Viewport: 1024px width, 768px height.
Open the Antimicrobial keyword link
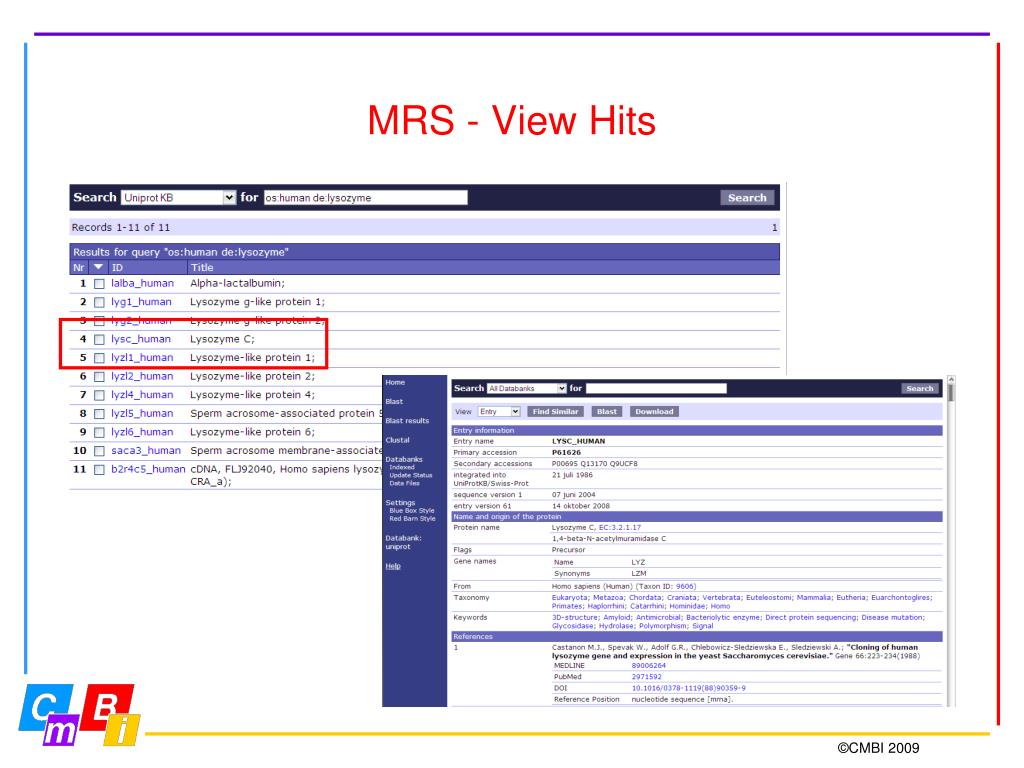pyautogui.click(x=658, y=617)
